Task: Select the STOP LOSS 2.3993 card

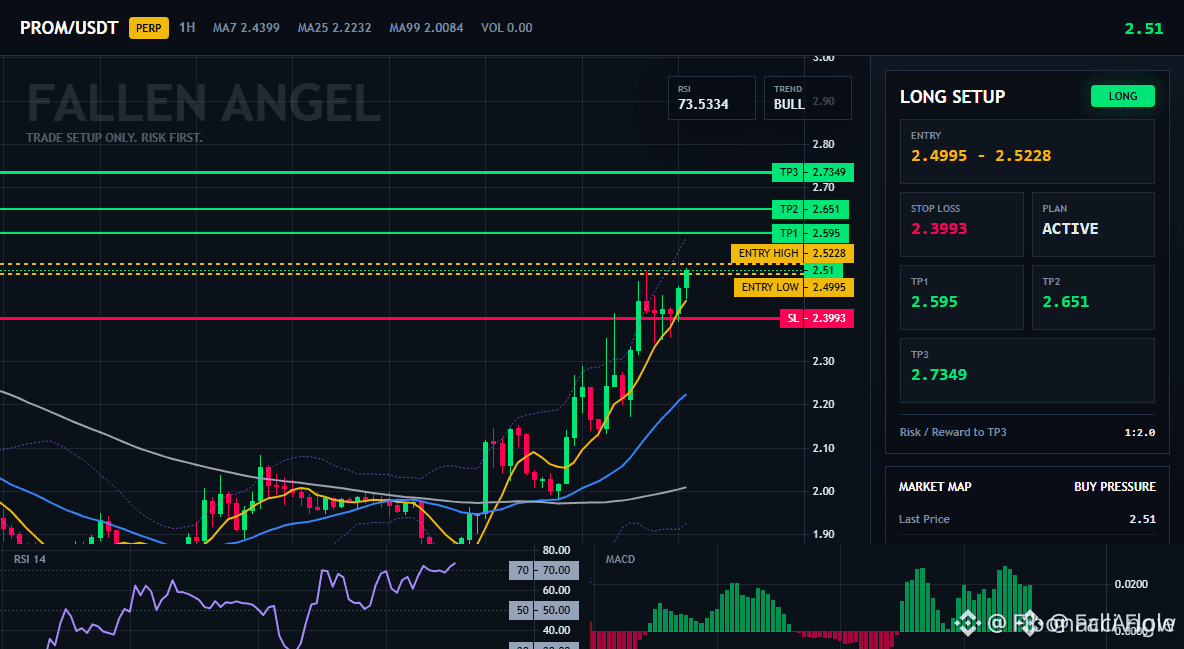Action: [x=961, y=224]
